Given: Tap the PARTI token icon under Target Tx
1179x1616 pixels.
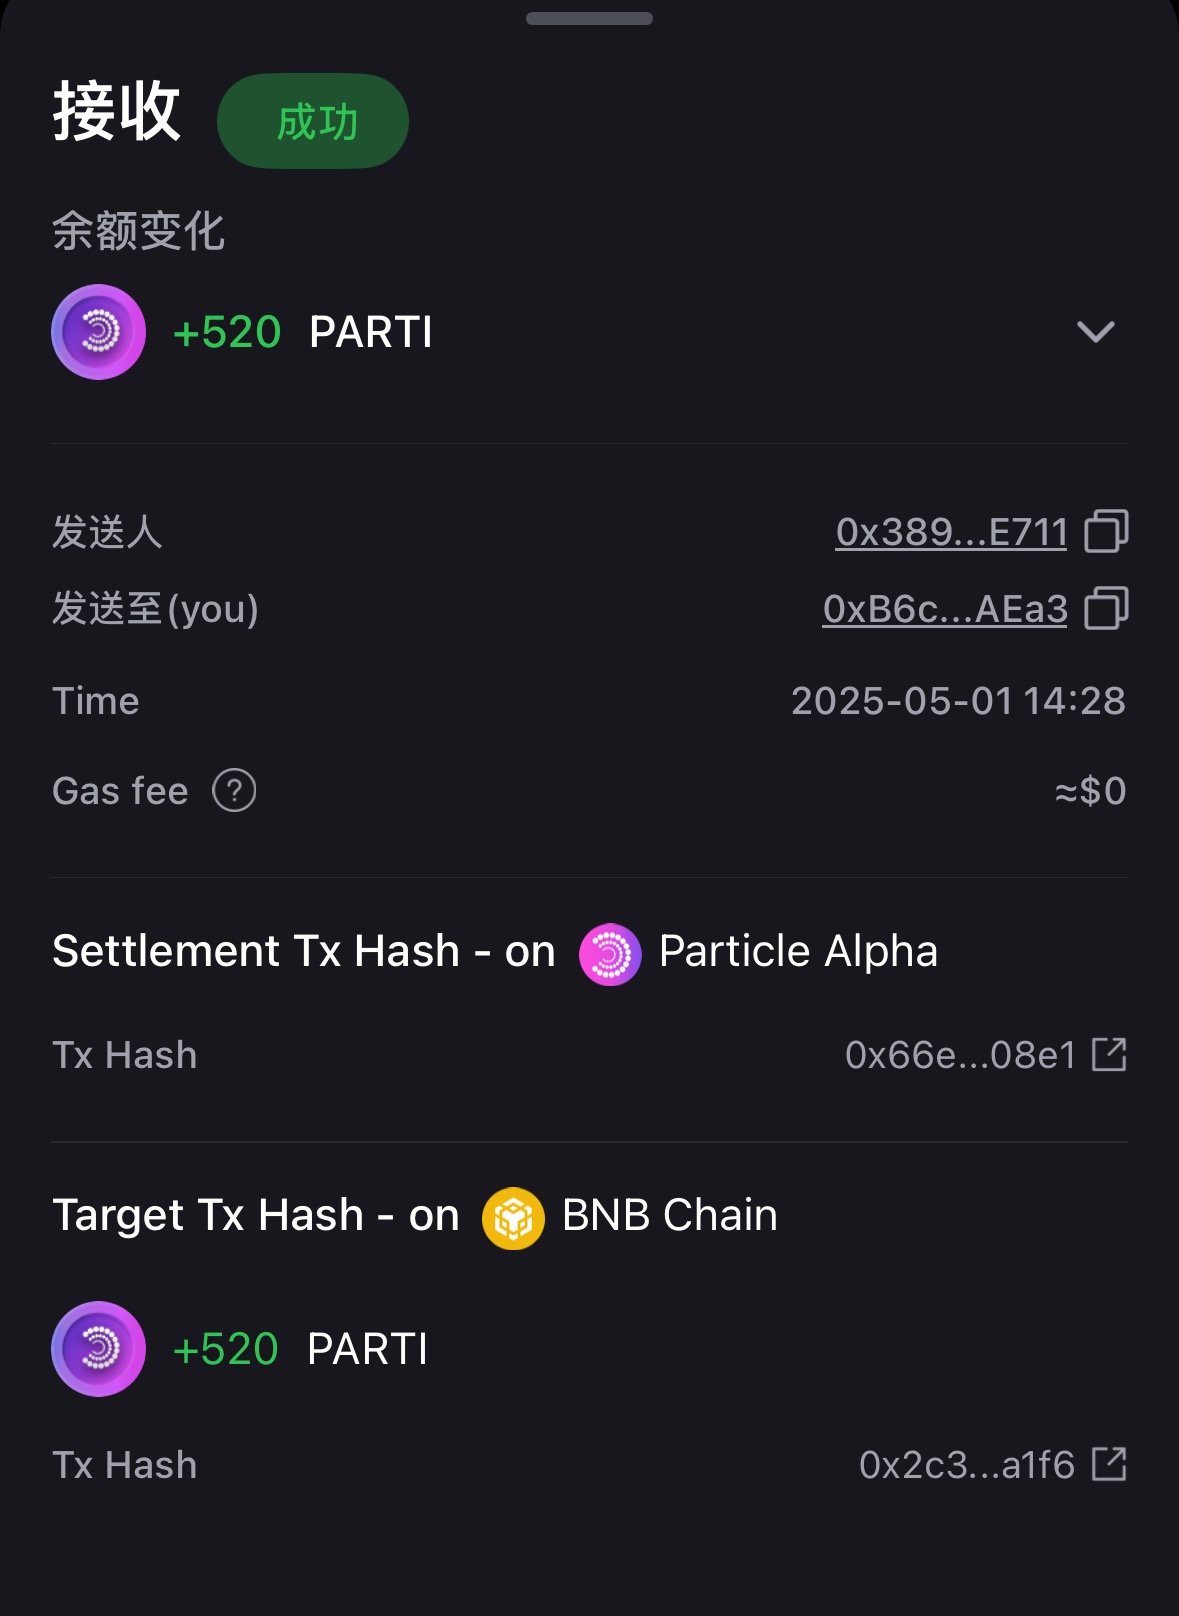Looking at the screenshot, I should (98, 1349).
